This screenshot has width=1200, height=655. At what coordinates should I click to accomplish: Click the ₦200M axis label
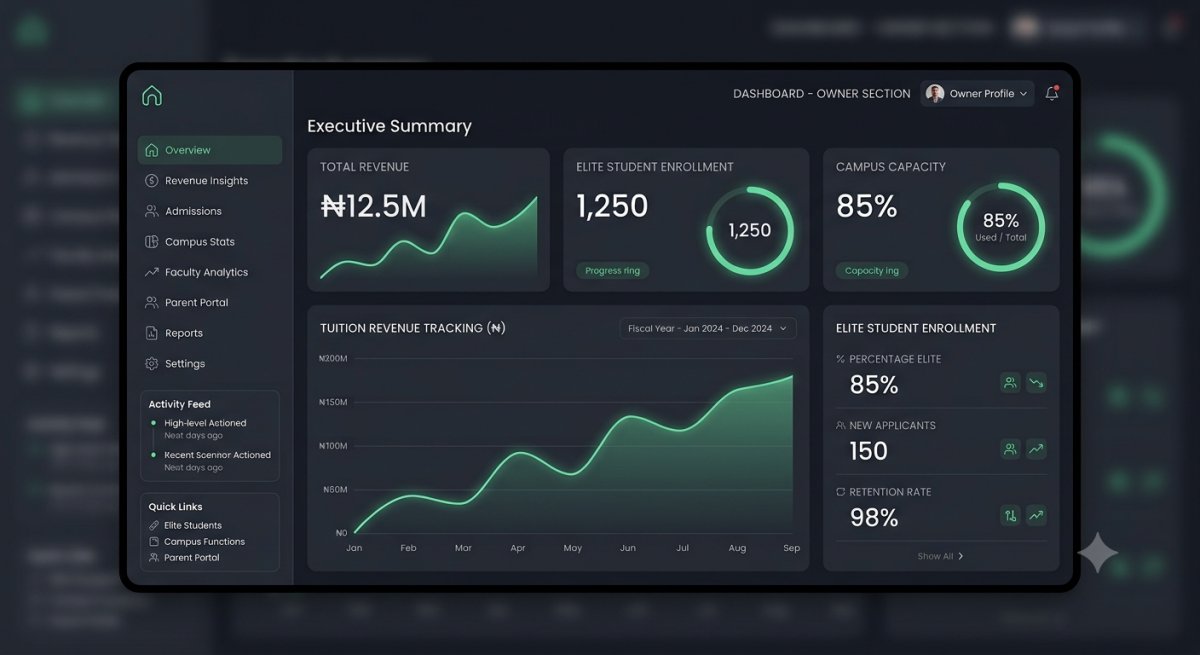(x=333, y=359)
